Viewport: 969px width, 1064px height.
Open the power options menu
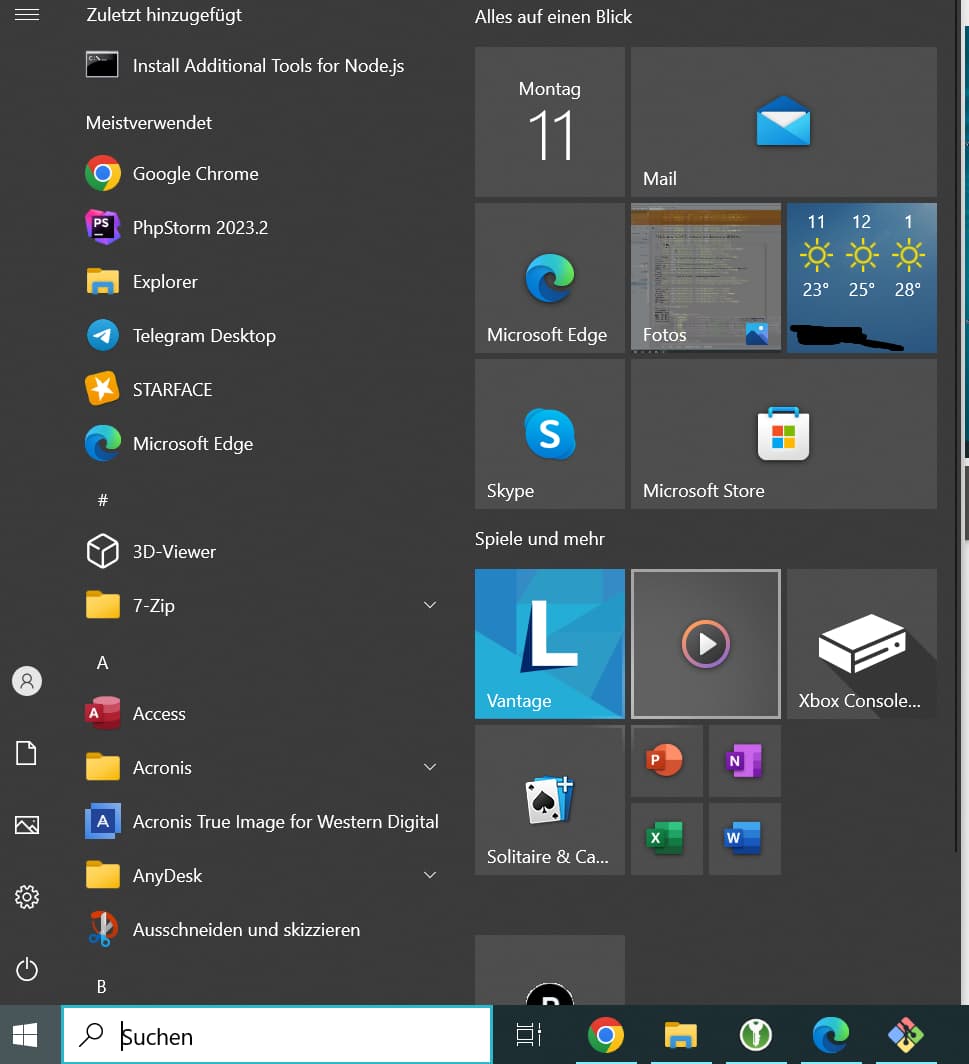point(26,969)
